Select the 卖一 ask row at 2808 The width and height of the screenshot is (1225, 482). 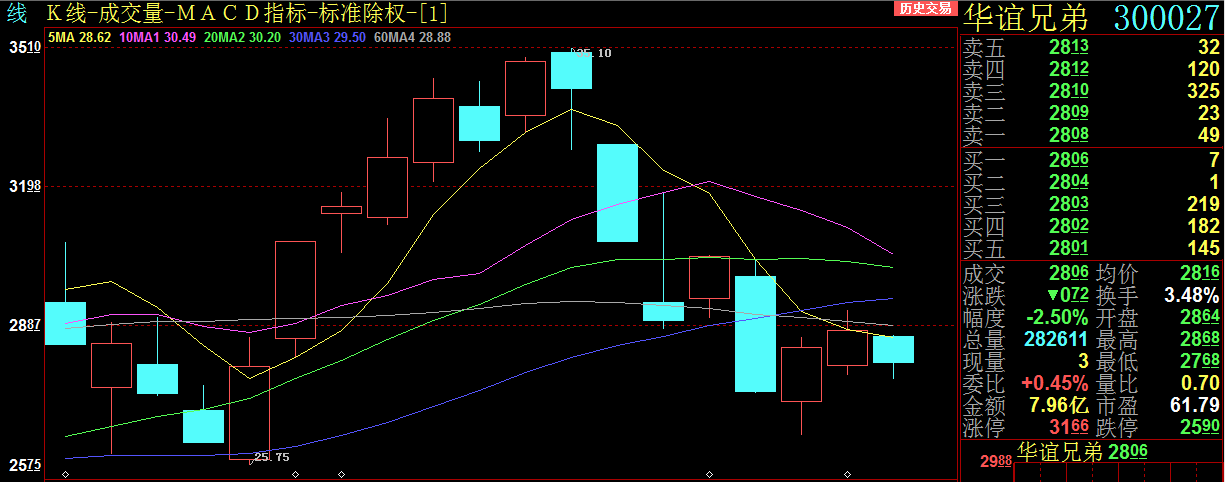point(1090,135)
